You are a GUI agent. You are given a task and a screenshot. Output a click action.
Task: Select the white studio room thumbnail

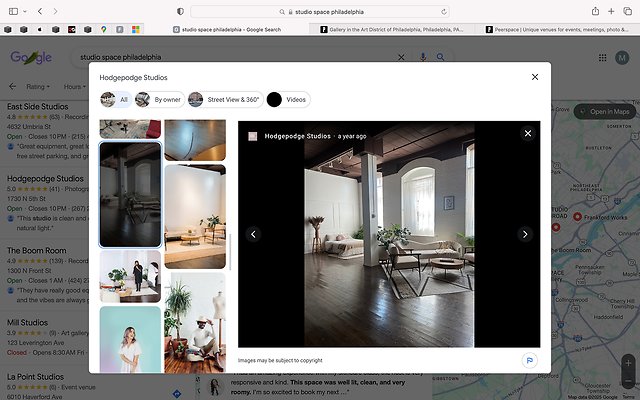(x=195, y=216)
